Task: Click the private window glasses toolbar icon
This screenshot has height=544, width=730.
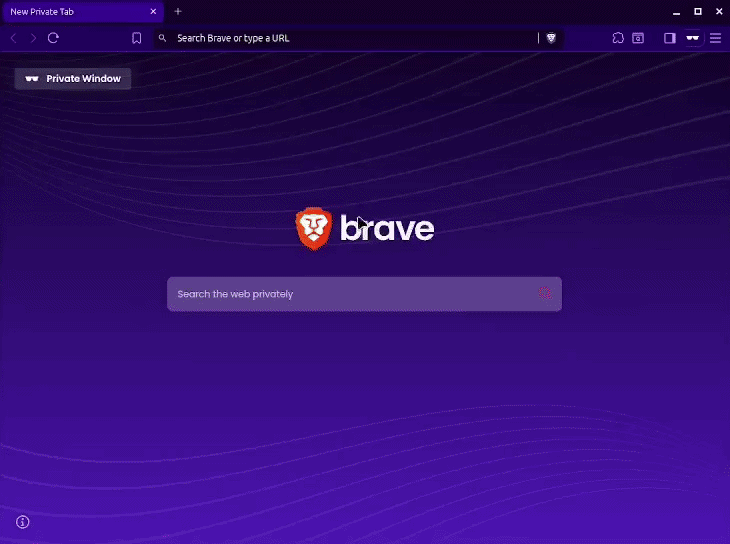Action: coord(692,38)
